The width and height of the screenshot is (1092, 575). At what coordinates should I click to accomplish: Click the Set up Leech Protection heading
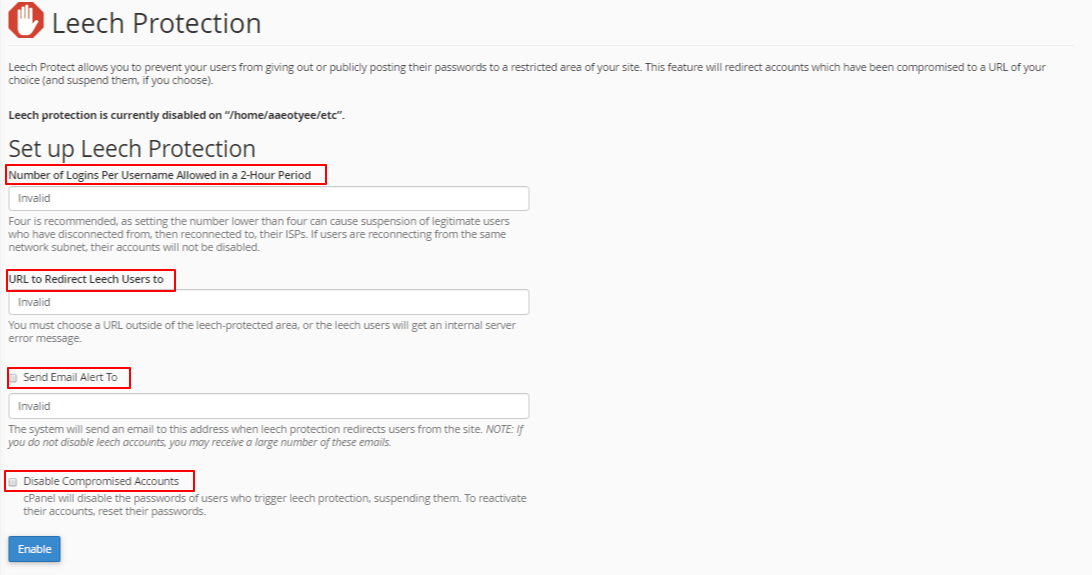pyautogui.click(x=132, y=148)
